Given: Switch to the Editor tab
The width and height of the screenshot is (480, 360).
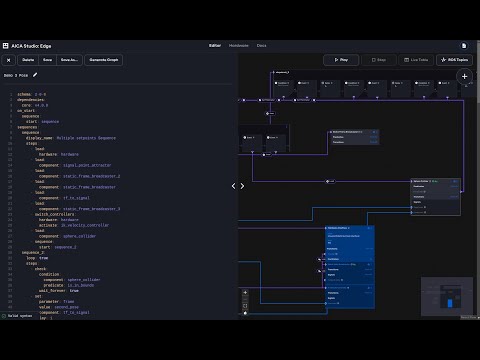Looking at the screenshot, I should [x=215, y=45].
